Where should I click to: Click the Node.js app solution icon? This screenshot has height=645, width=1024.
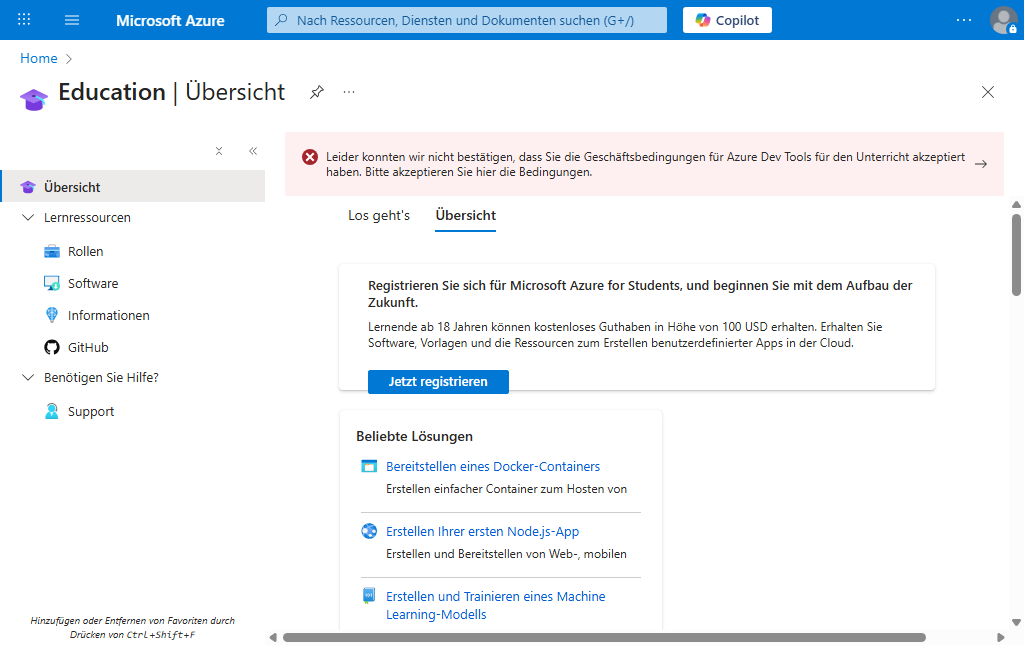click(369, 531)
